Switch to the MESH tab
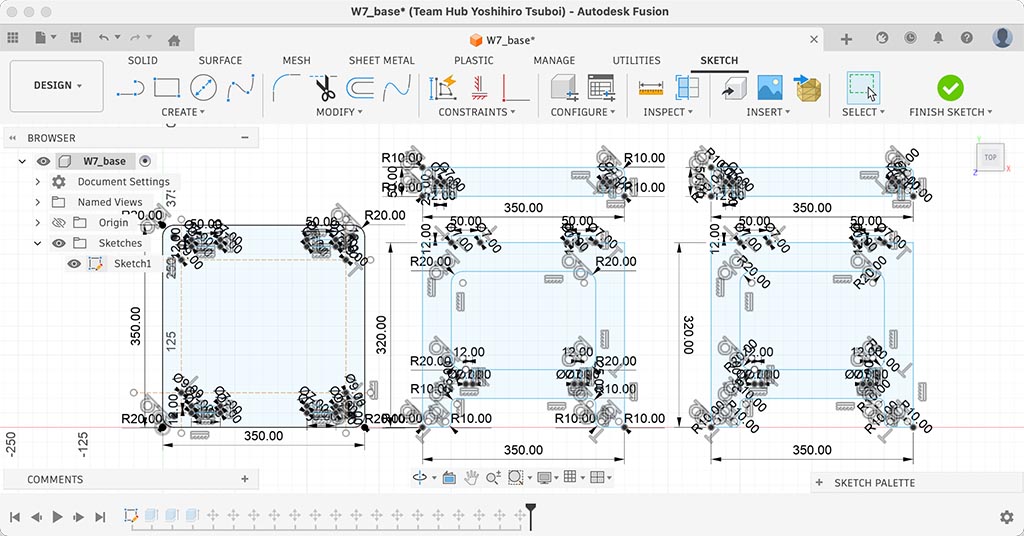The width and height of the screenshot is (1024, 536). point(296,60)
